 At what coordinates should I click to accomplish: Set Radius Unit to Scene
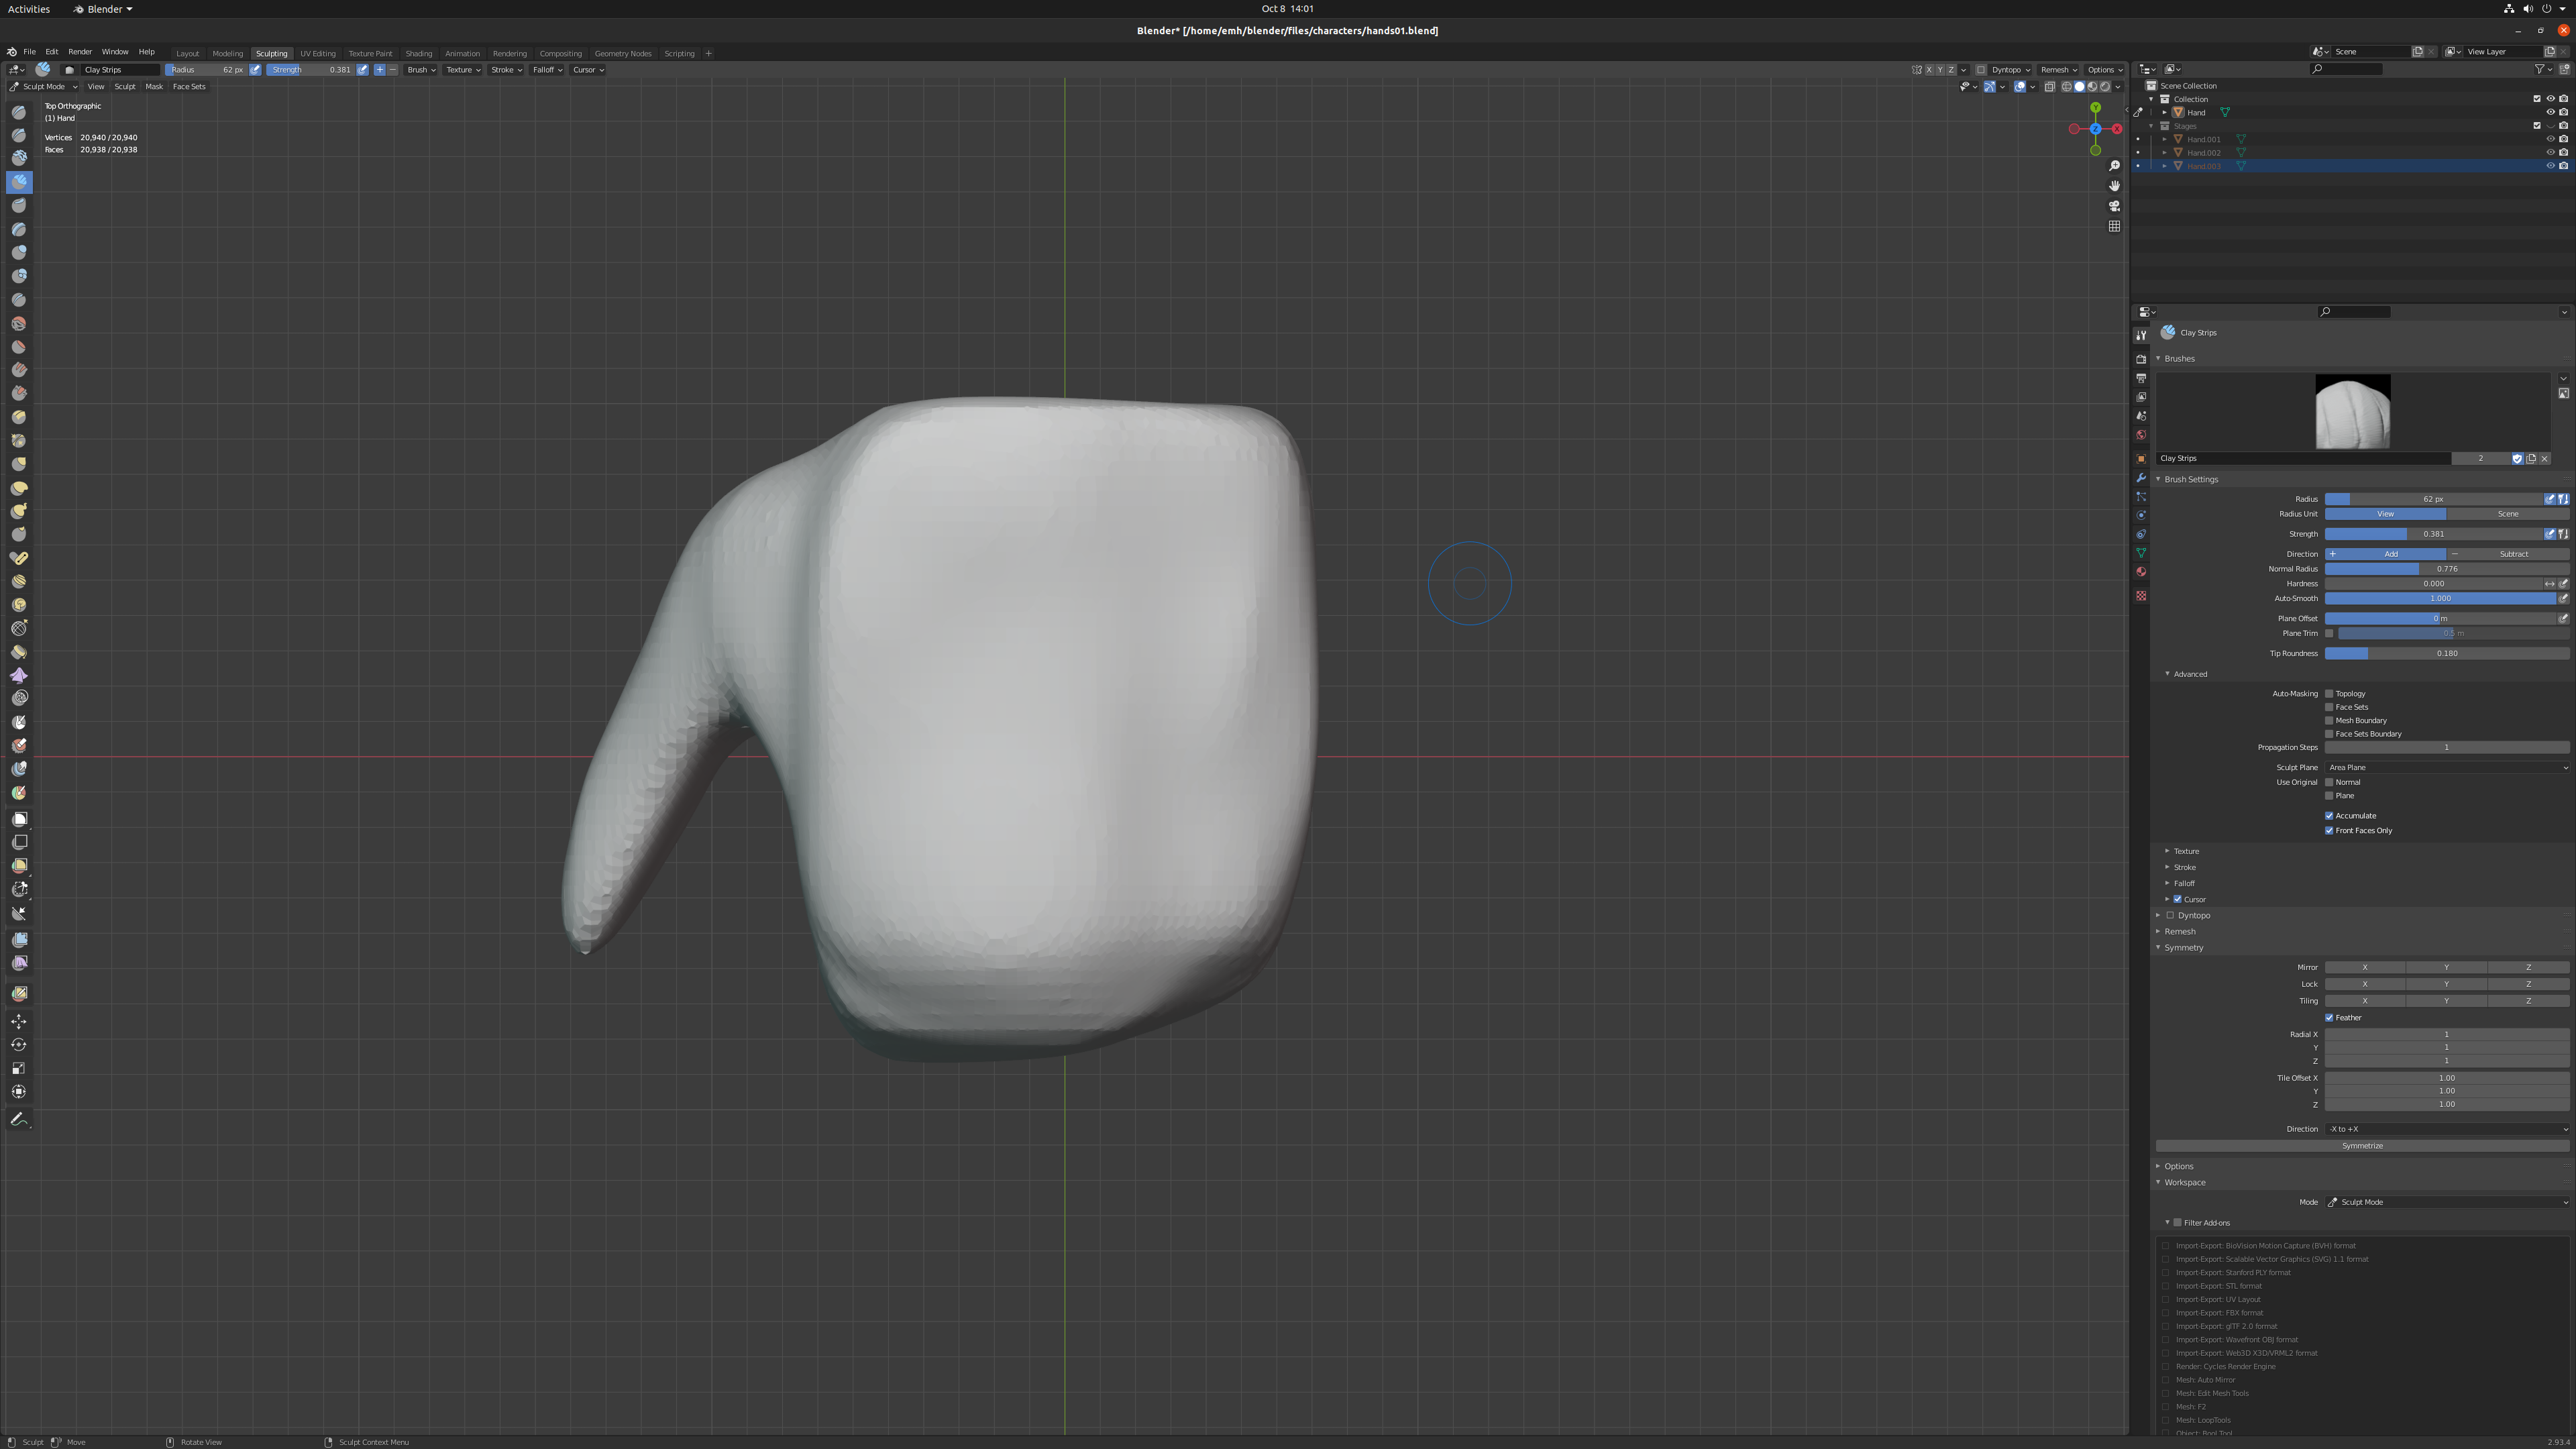pyautogui.click(x=2507, y=514)
